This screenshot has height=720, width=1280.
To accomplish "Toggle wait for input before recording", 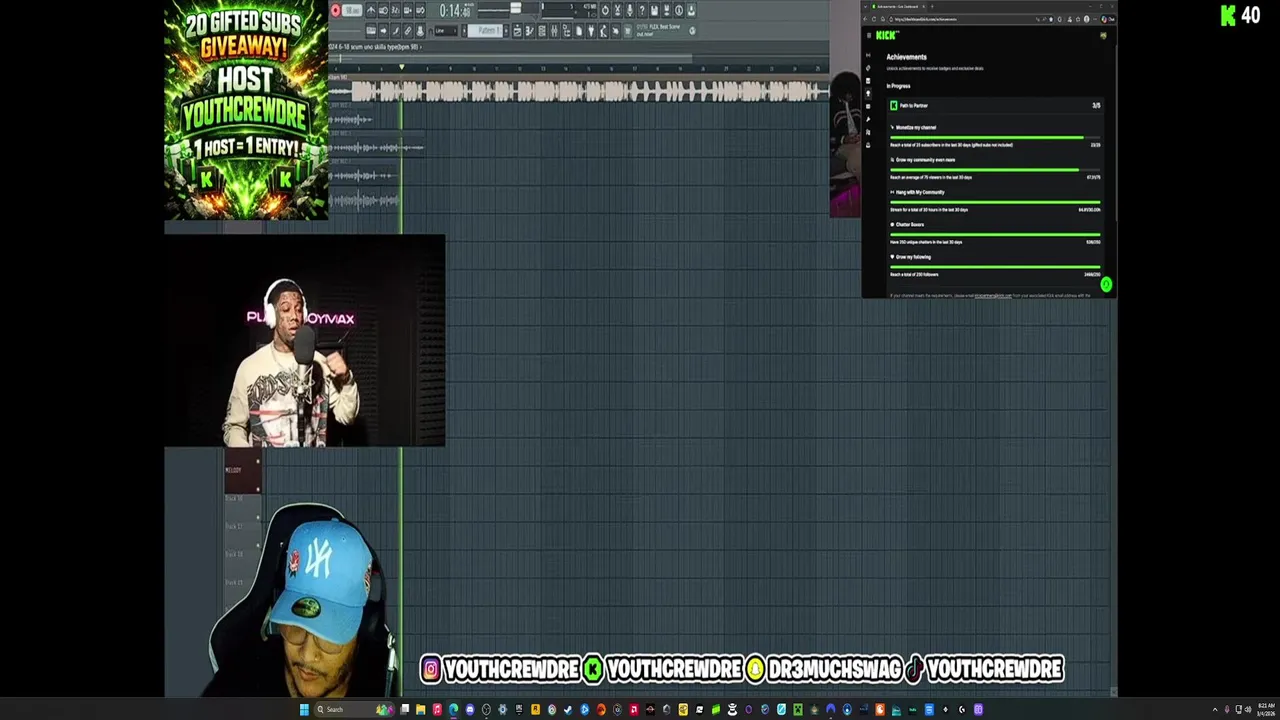I will 384,11.
